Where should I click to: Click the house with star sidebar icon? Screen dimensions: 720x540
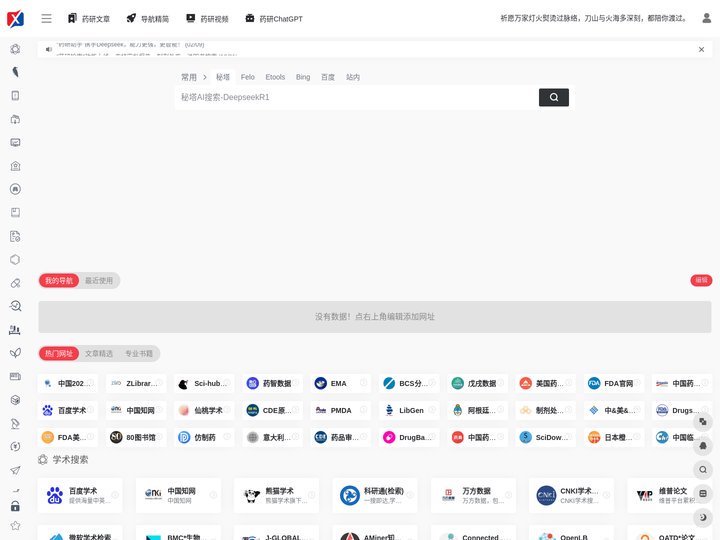point(15,166)
